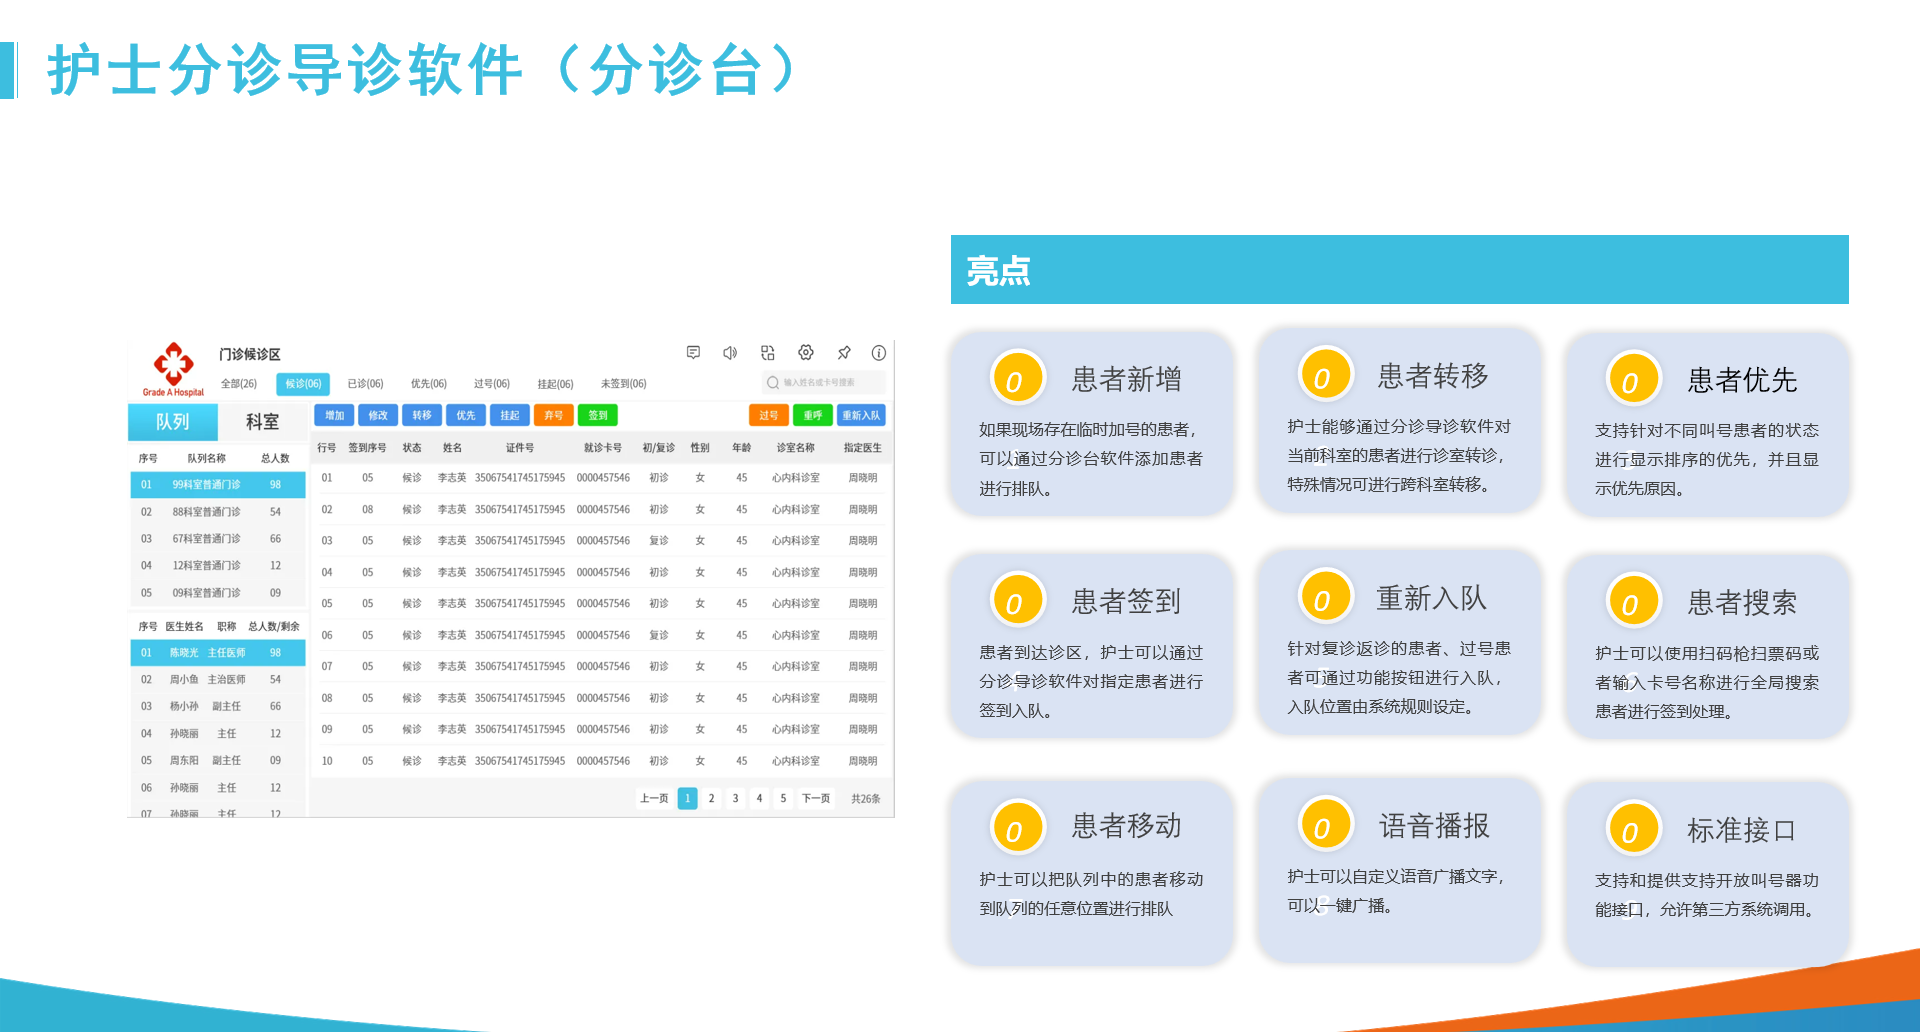The image size is (1920, 1032).
Task: Click 下一页 to go to next page
Action: [x=815, y=798]
